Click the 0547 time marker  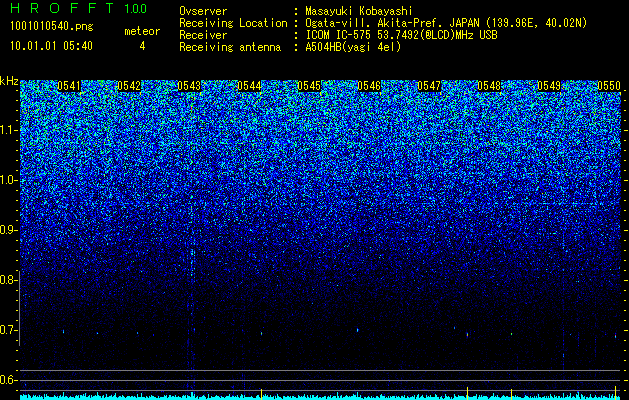point(429,86)
